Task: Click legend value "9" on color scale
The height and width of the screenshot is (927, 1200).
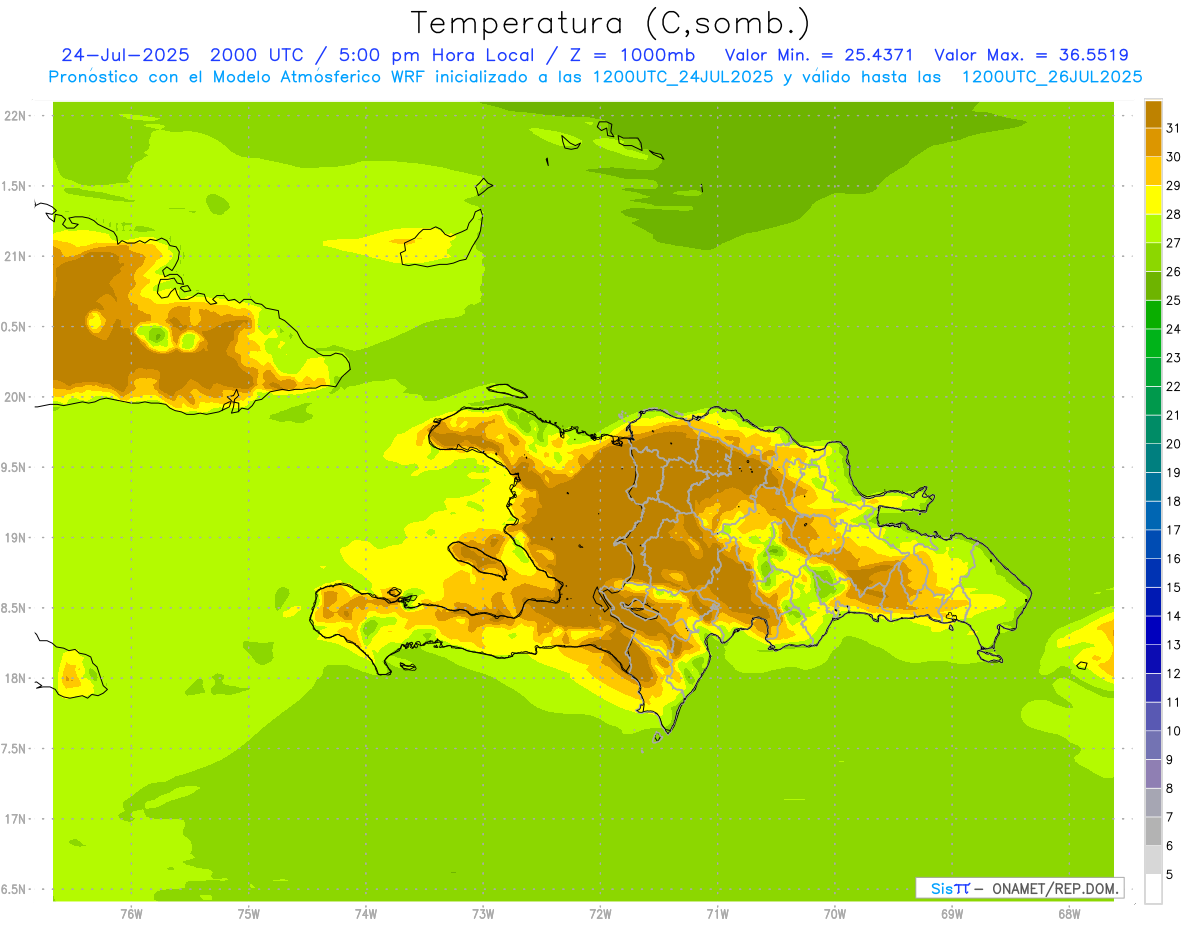Action: click(x=1170, y=760)
